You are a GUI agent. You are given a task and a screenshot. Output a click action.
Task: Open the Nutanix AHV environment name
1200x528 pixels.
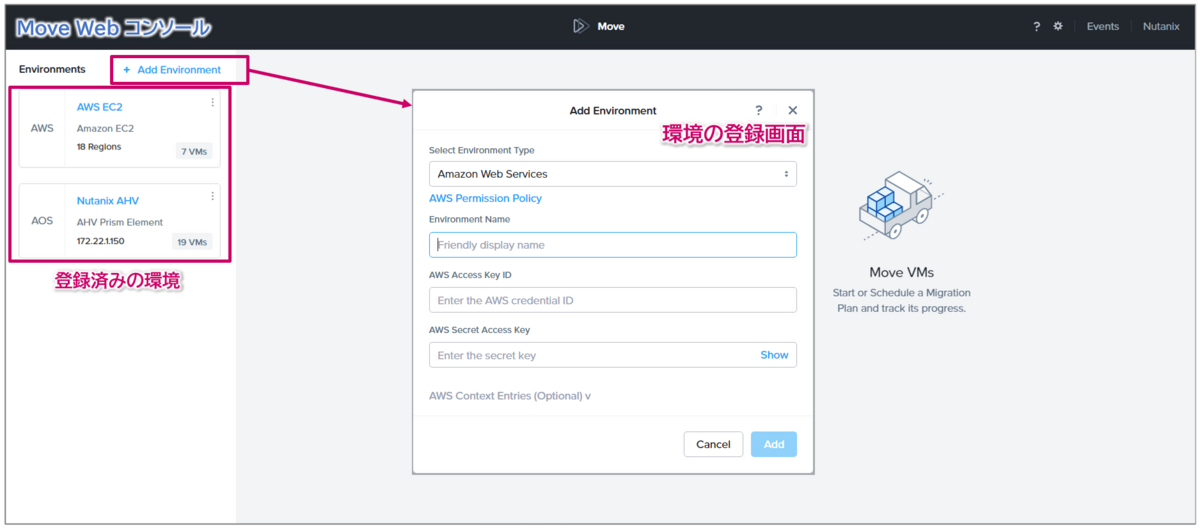[108, 201]
